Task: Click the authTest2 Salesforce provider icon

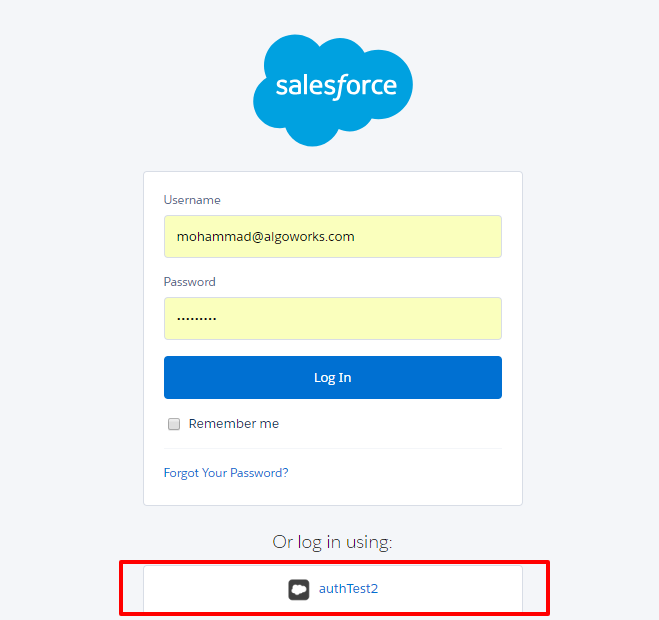Action: point(299,589)
